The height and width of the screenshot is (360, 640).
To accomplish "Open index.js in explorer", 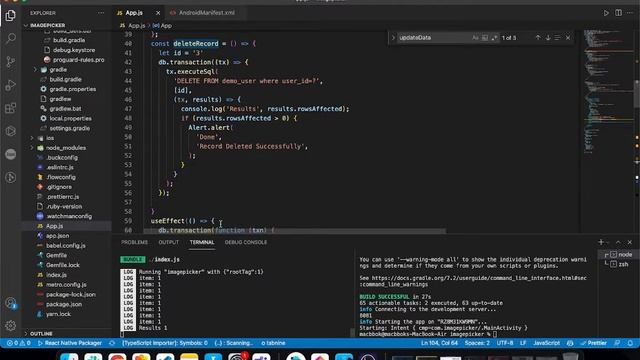I will (56, 275).
